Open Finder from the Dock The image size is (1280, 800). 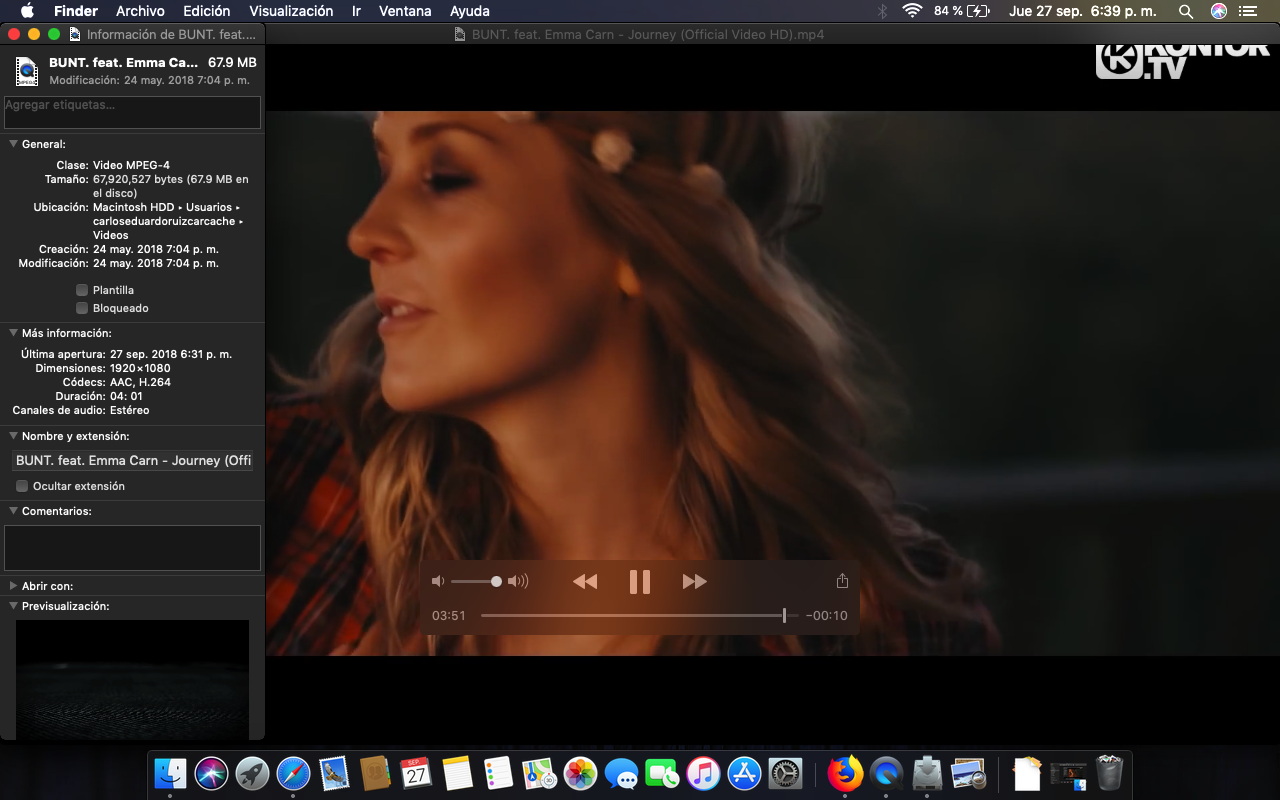[170, 773]
